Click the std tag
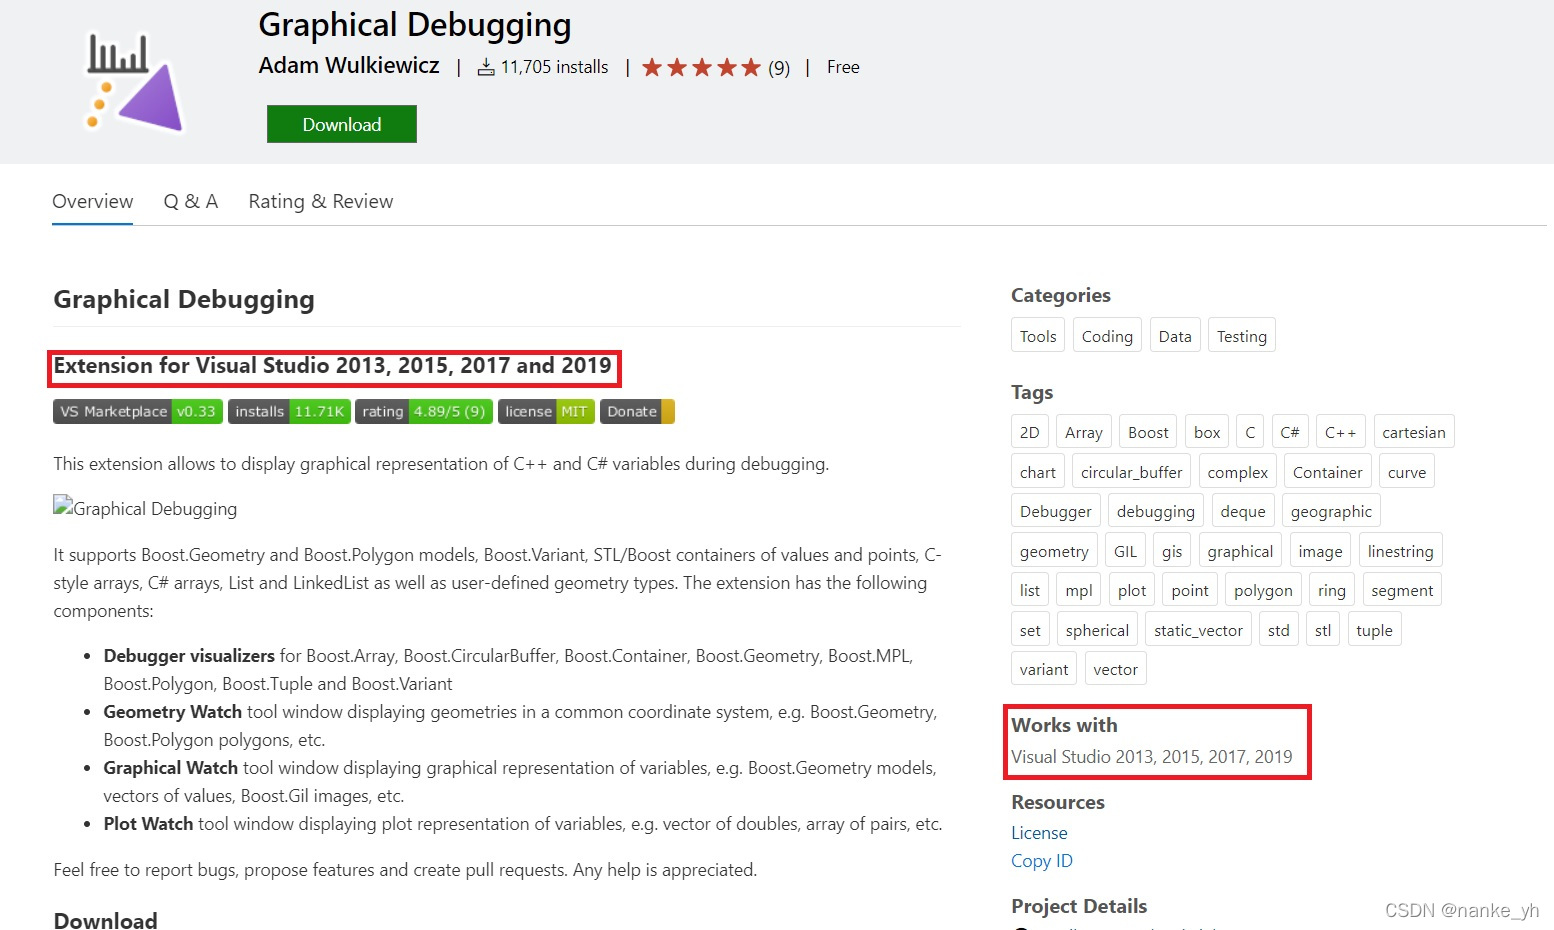This screenshot has height=930, width=1554. (x=1279, y=630)
